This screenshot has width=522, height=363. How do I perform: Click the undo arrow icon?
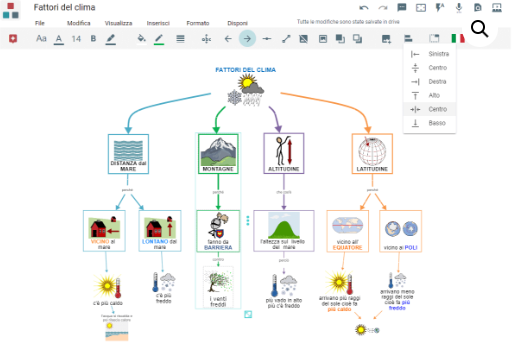tap(364, 8)
